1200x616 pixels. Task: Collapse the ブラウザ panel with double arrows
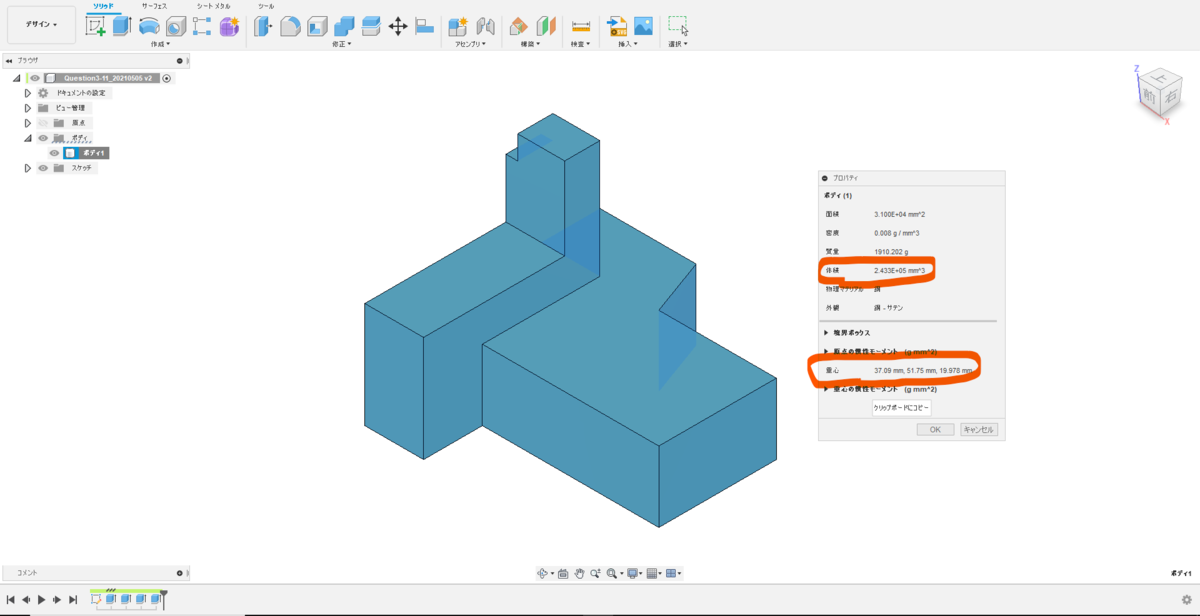click(x=9, y=61)
